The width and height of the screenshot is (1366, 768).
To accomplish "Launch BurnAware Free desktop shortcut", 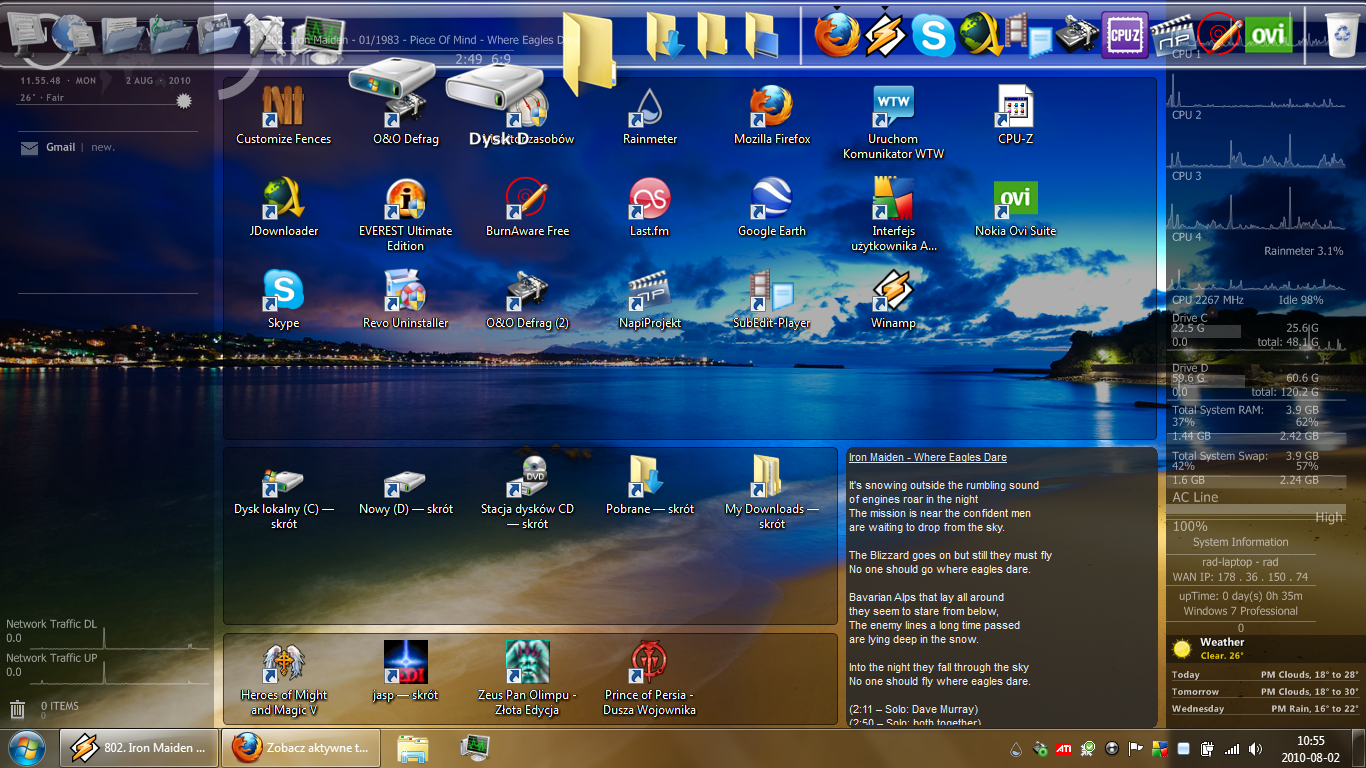I will click(528, 208).
